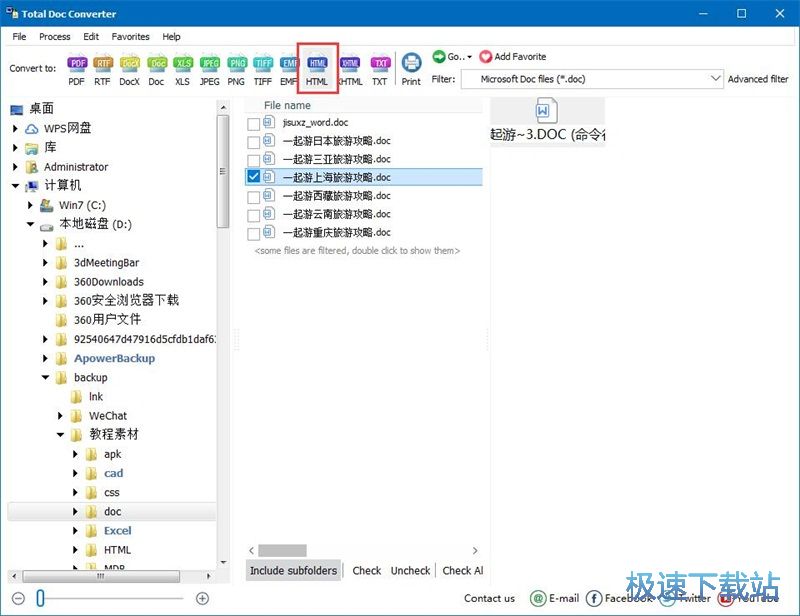The width and height of the screenshot is (800, 616).
Task: Open the Process menu
Action: click(54, 36)
